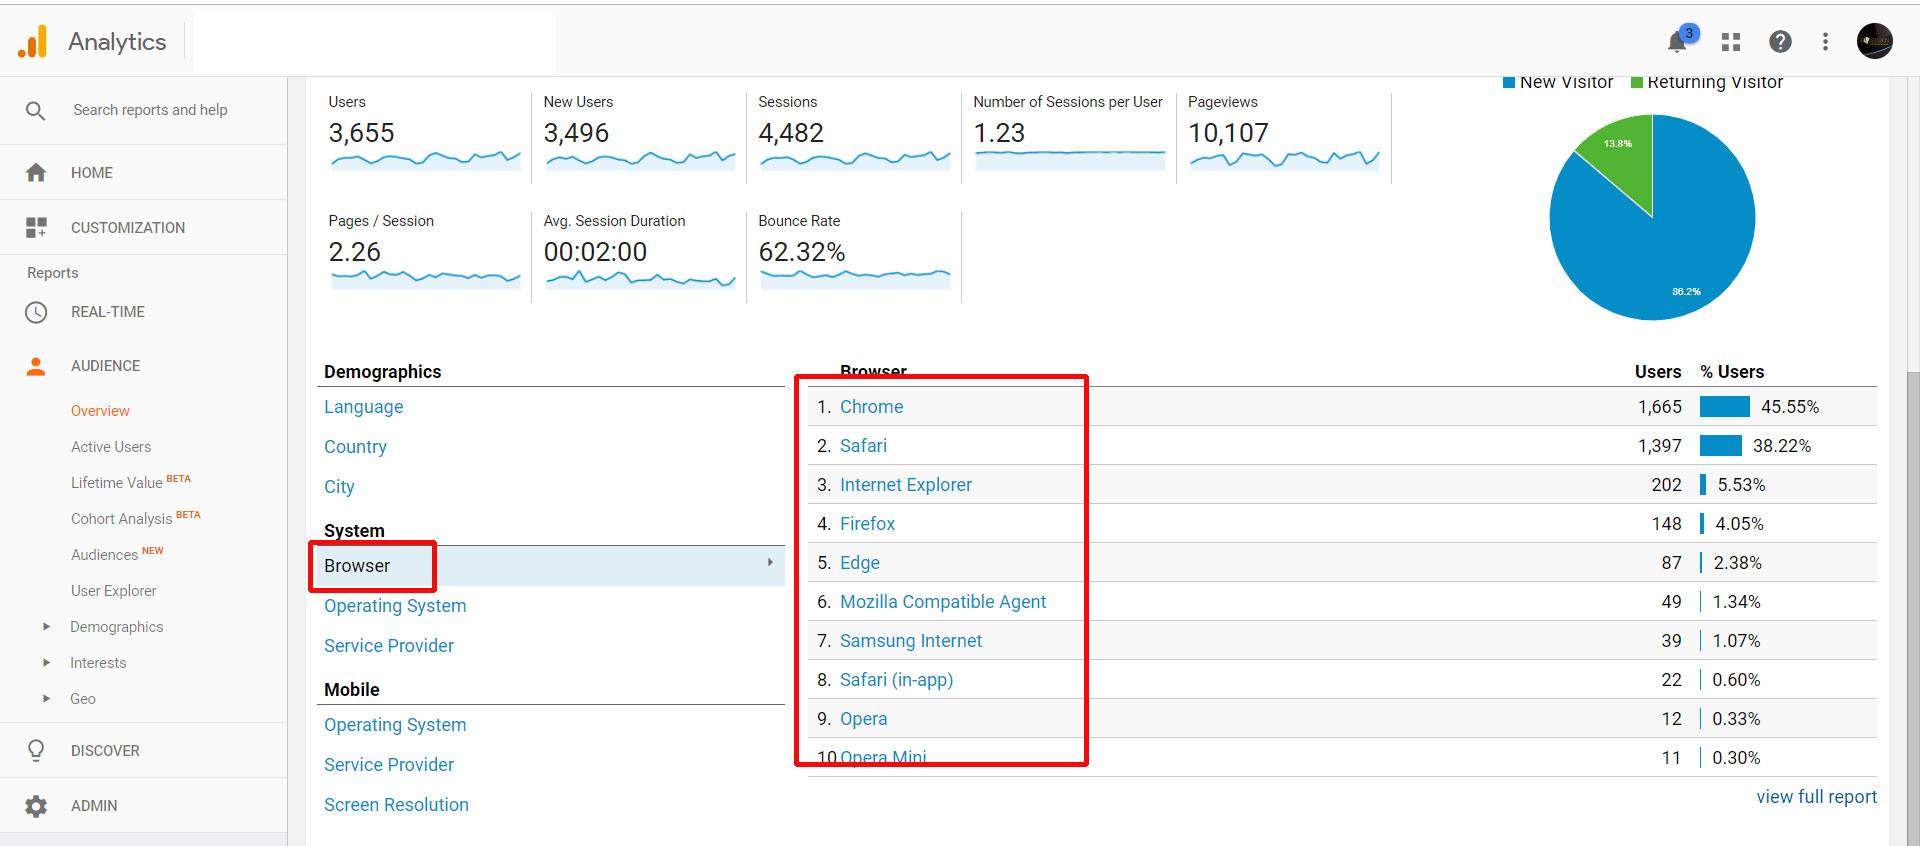Select Service Provider under System
The height and width of the screenshot is (846, 1920).
coord(389,646)
